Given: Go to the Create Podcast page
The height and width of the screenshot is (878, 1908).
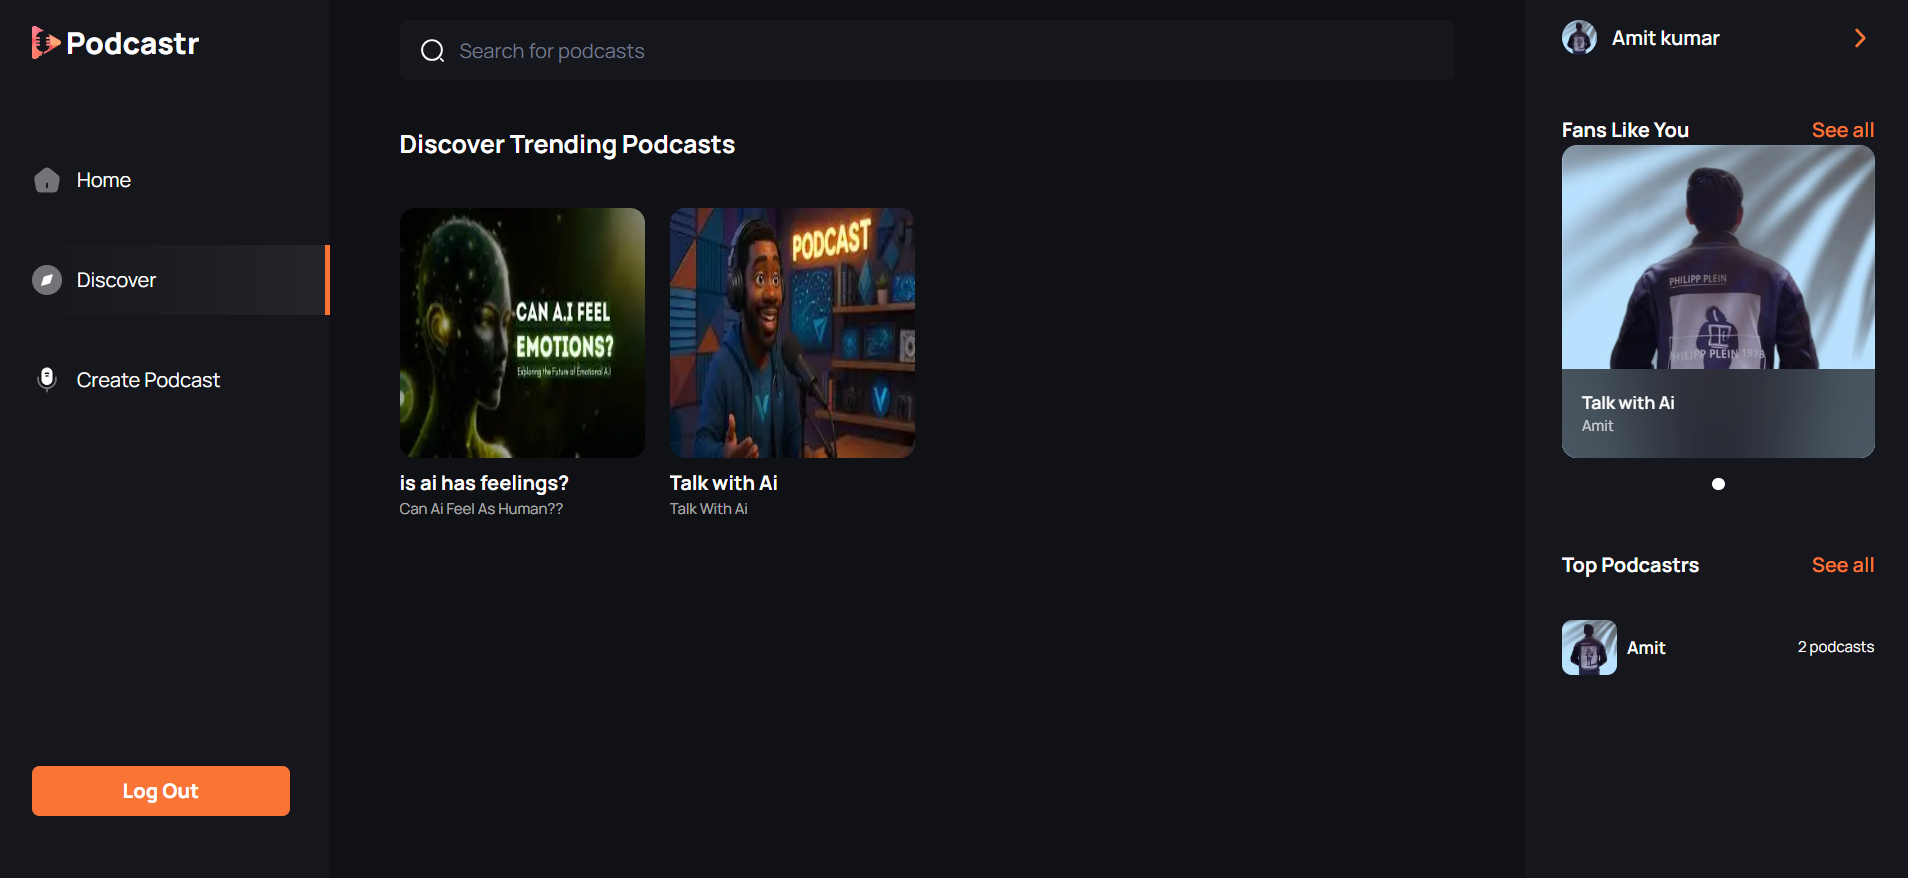Looking at the screenshot, I should pos(148,380).
